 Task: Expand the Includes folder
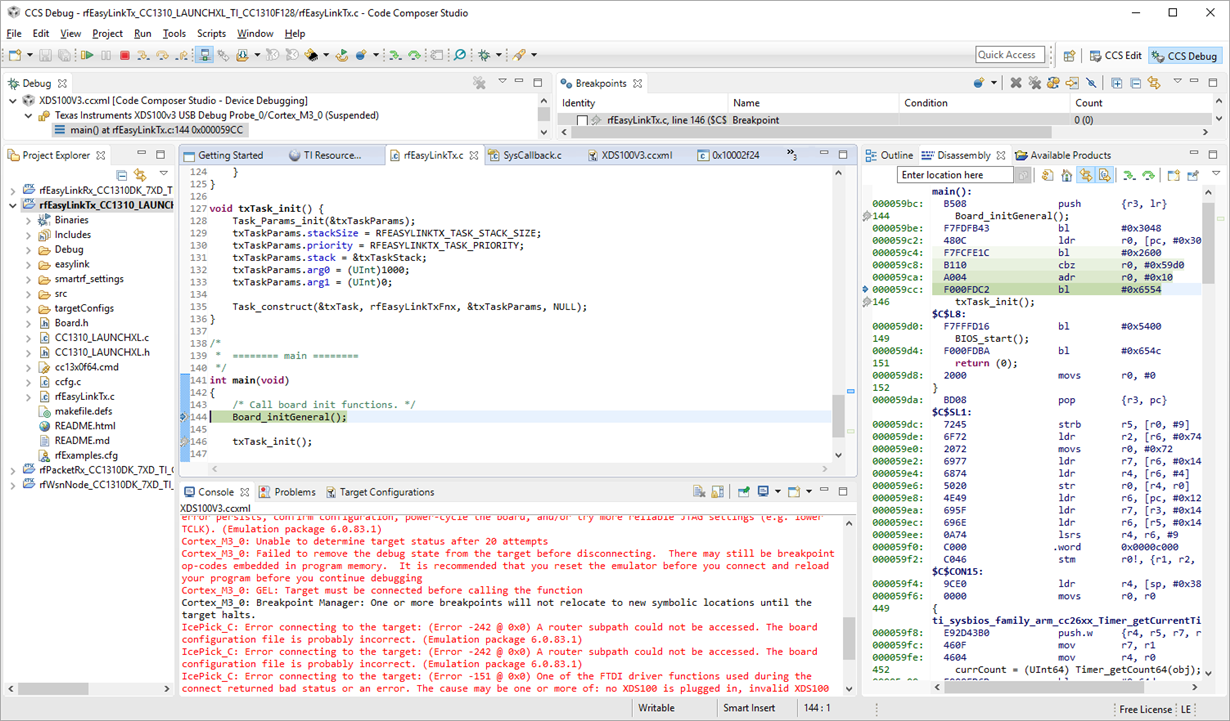point(28,235)
